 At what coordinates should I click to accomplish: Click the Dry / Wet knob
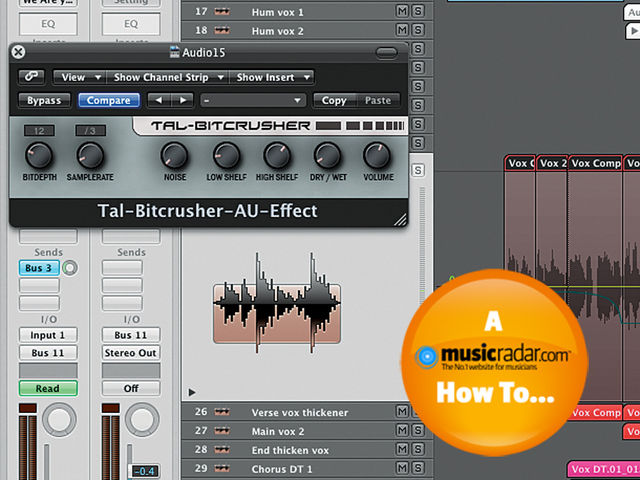point(327,156)
